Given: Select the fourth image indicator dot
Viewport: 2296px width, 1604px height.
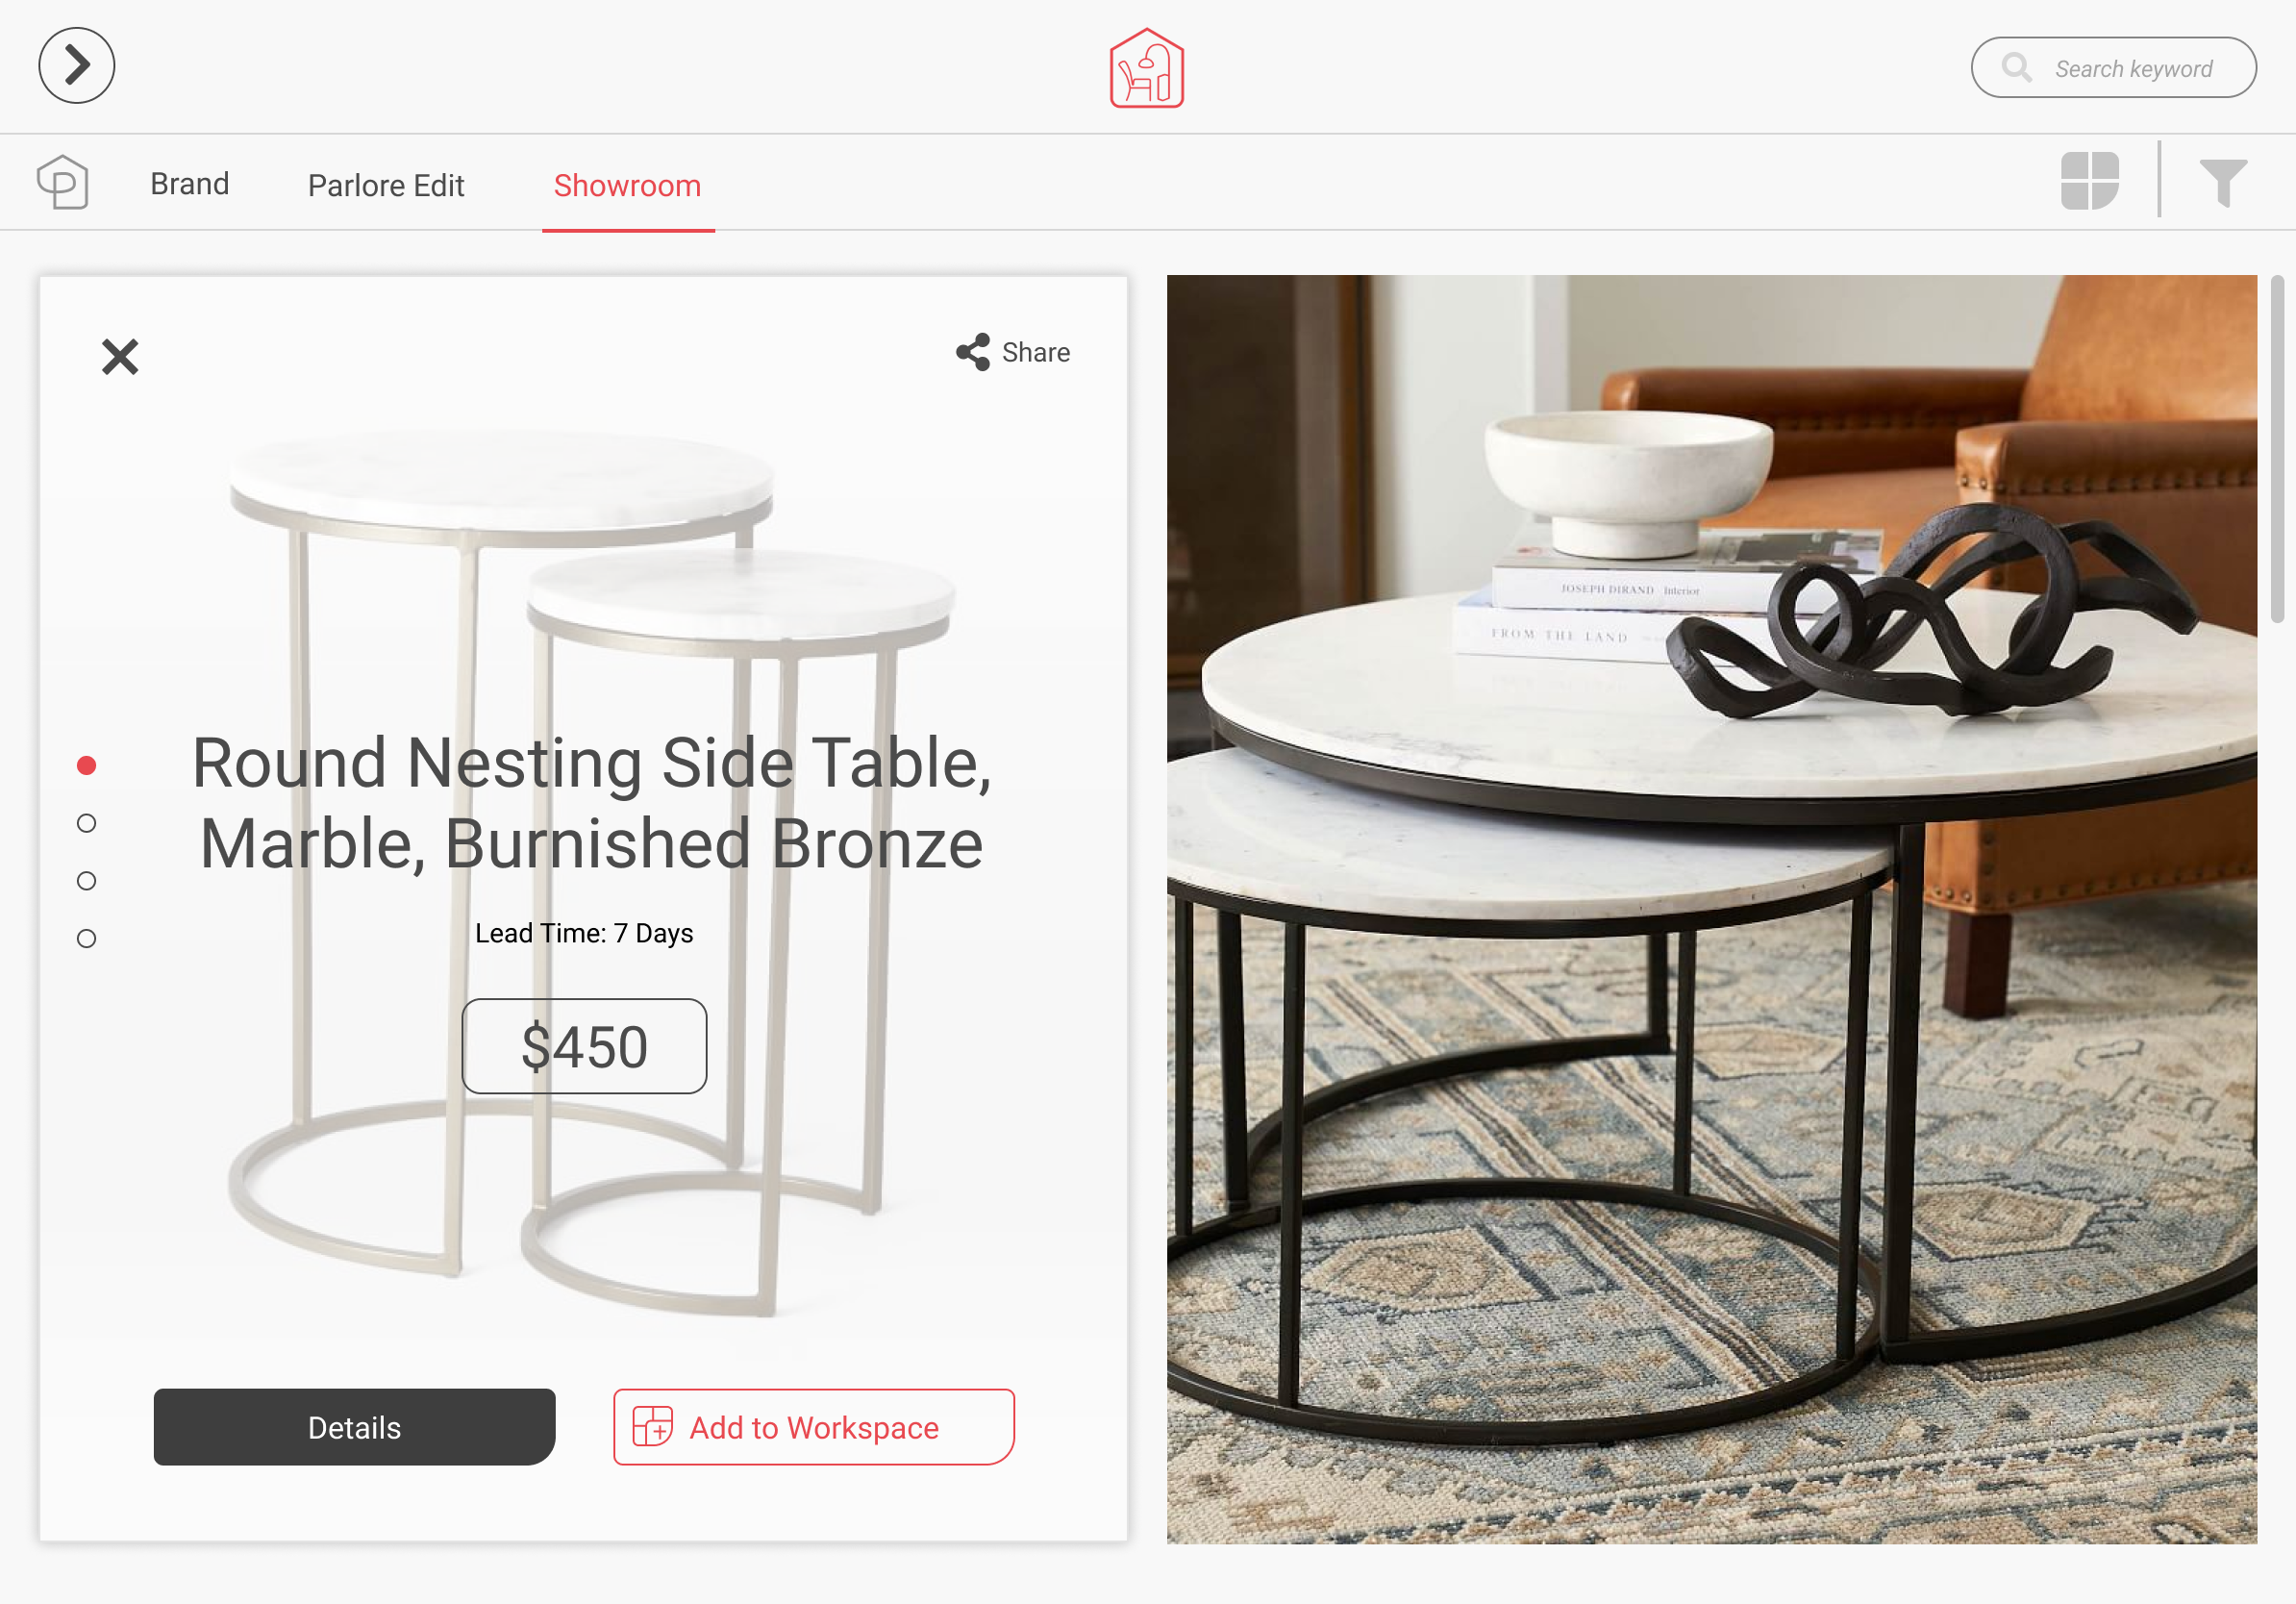Looking at the screenshot, I should point(87,939).
